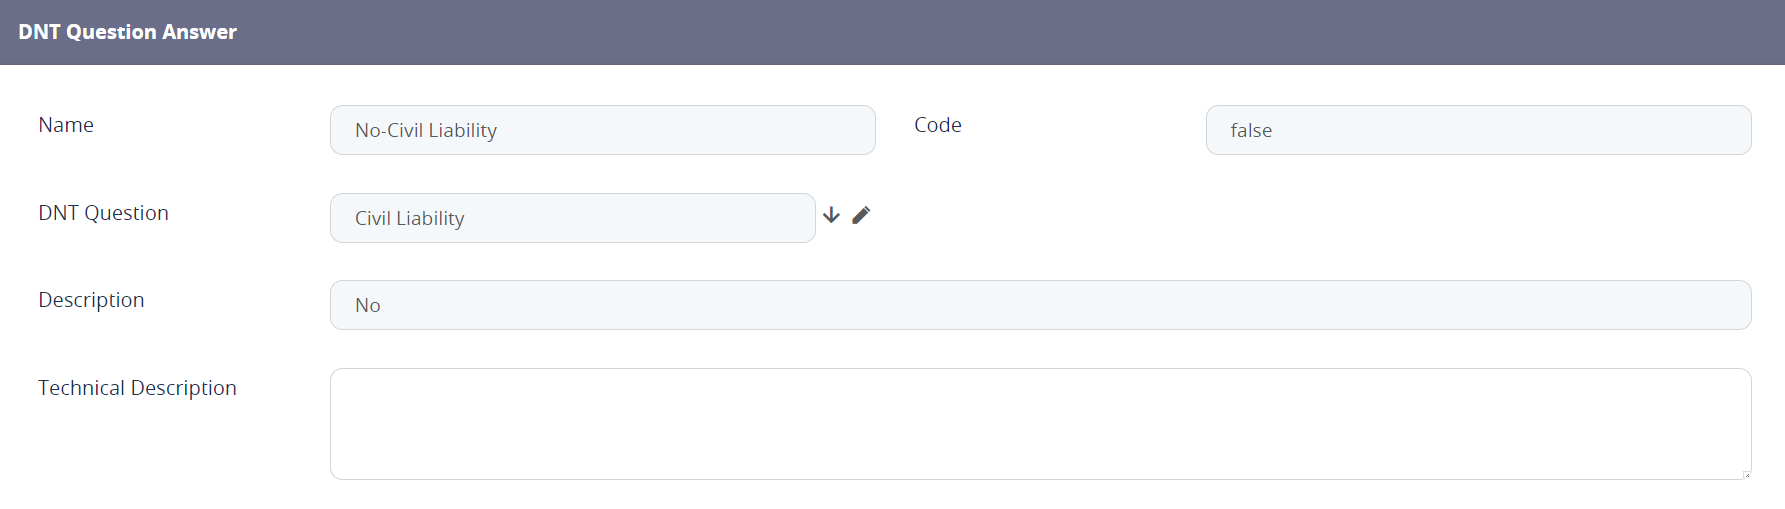Image resolution: width=1785 pixels, height=509 pixels.
Task: Click the DNT Question Answer header title
Action: tap(128, 32)
